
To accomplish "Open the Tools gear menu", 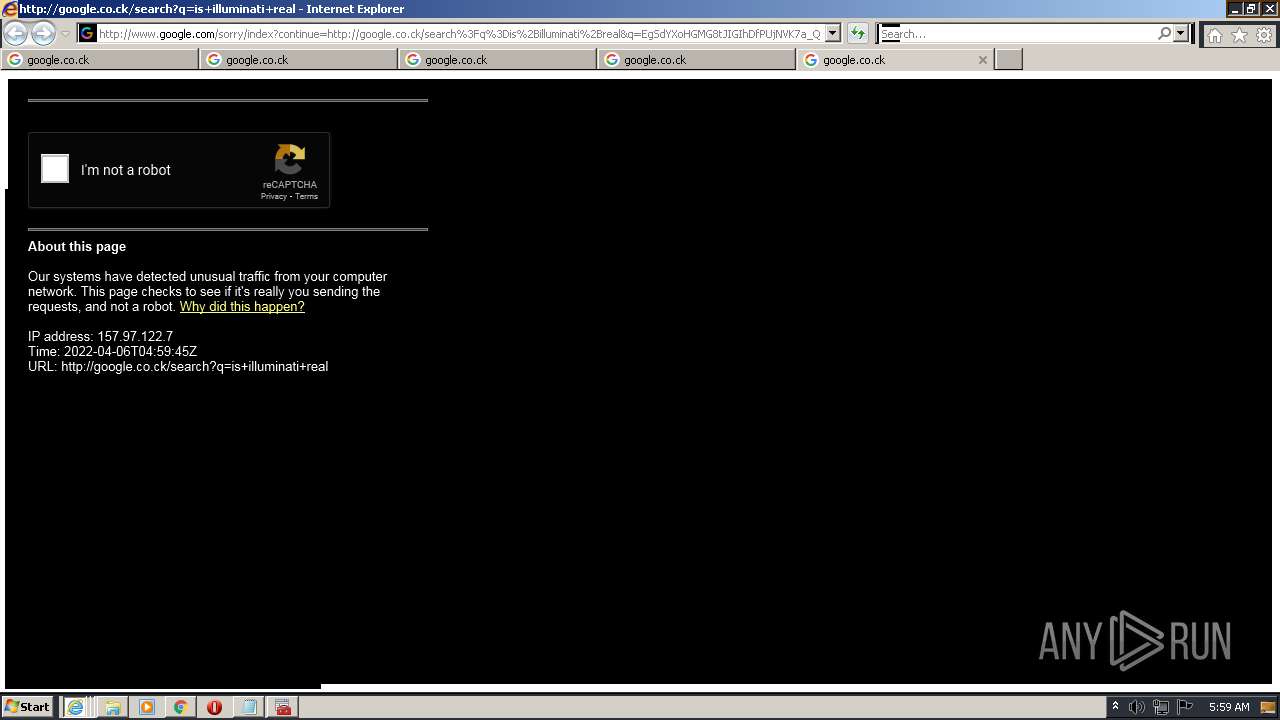I will coord(1264,35).
